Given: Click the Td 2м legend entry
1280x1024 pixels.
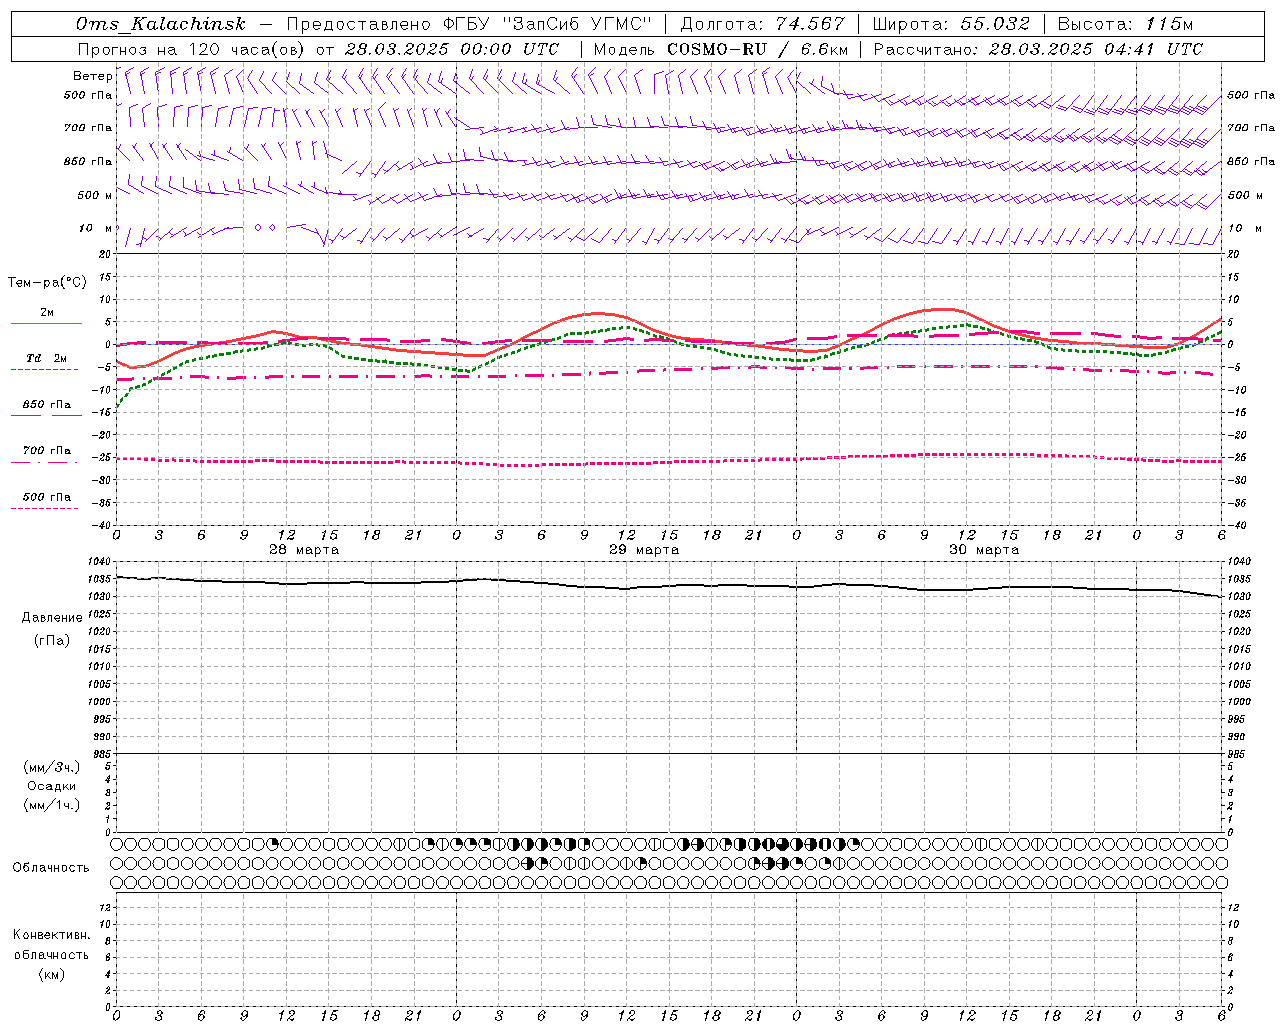Looking at the screenshot, I should pos(47,358).
